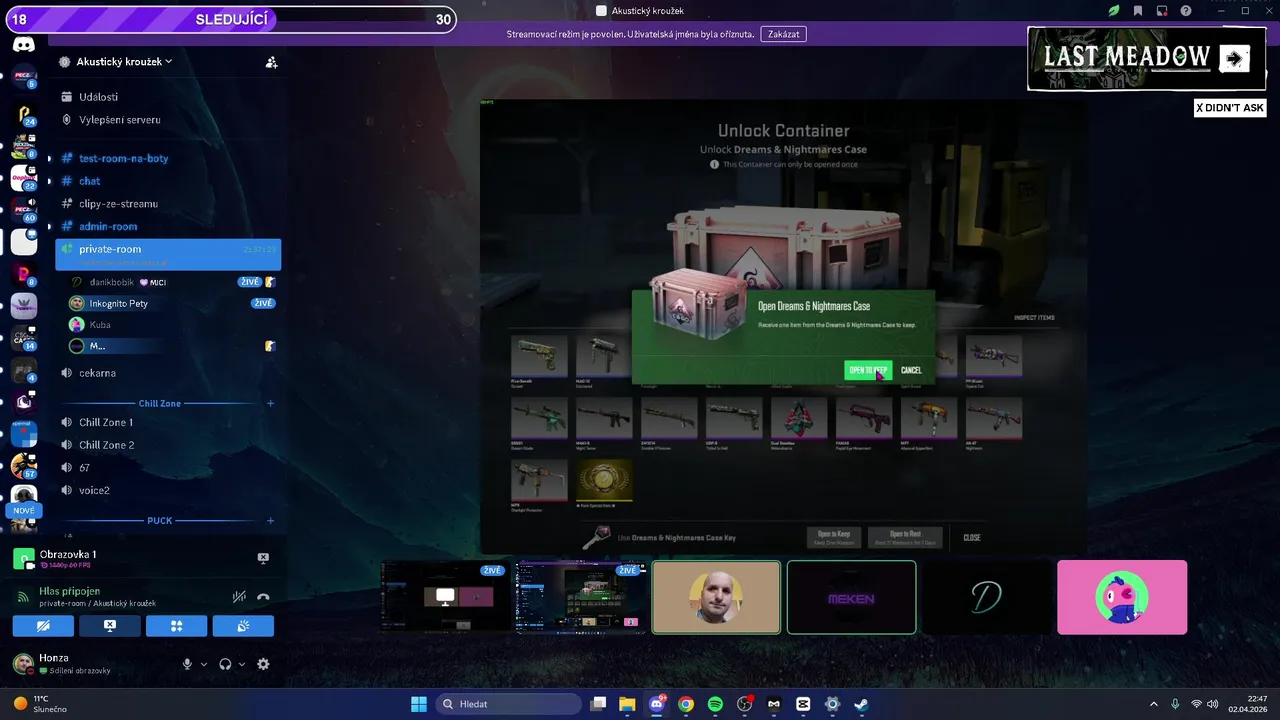
Task: Open Discord direct messages home icon
Action: click(x=24, y=45)
